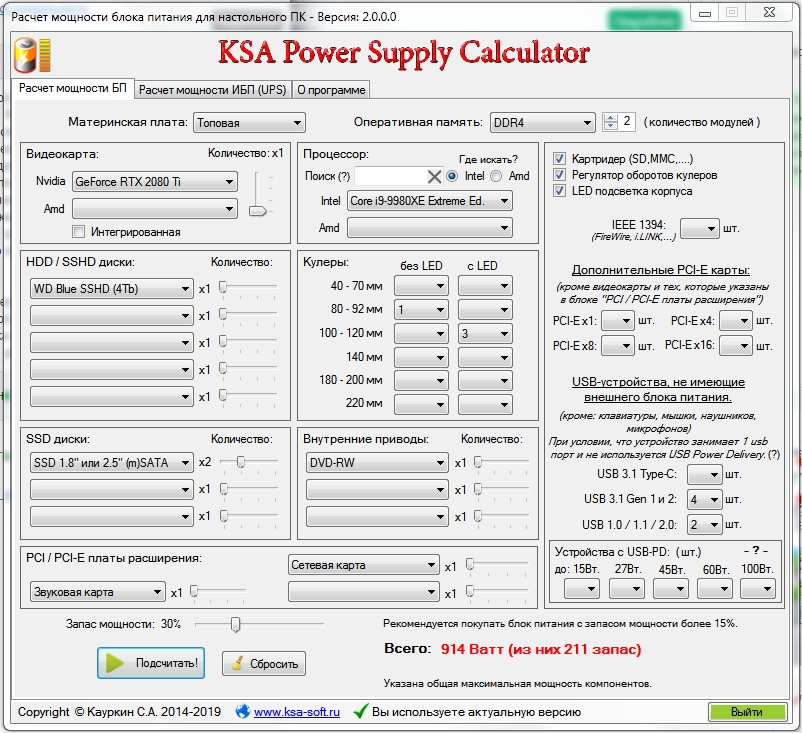Open Оперативная память DDR4 dropdown
Image resolution: width=802 pixels, height=733 pixels.
coord(542,123)
